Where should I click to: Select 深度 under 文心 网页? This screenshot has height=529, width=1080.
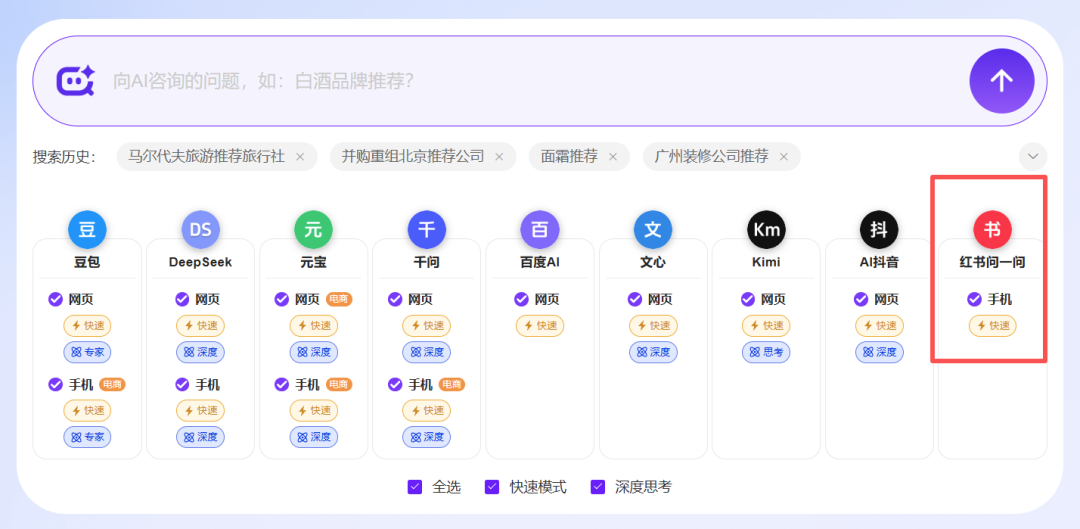coord(653,352)
